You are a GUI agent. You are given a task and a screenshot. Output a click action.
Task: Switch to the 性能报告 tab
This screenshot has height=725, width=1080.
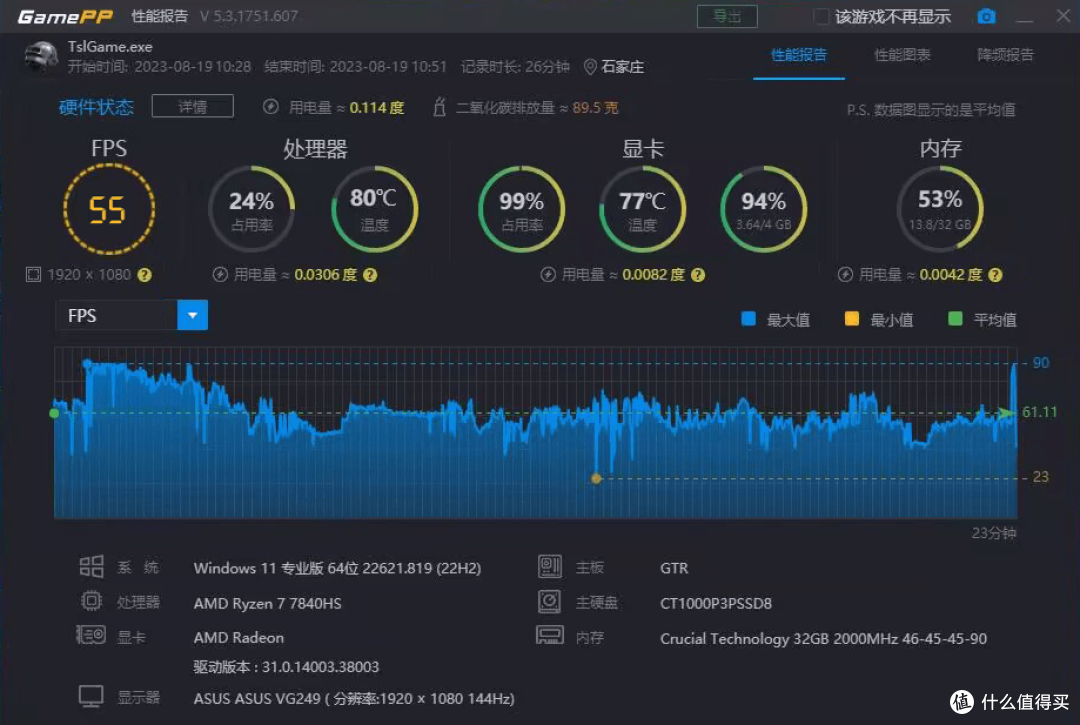point(798,55)
